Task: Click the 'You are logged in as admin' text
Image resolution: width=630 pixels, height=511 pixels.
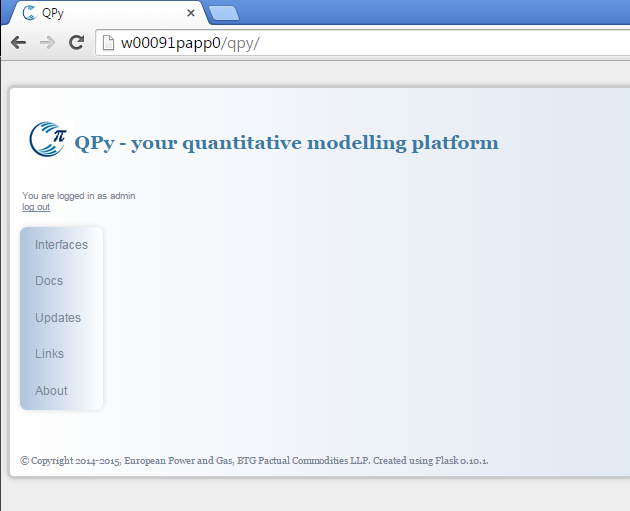Action: pyautogui.click(x=79, y=196)
